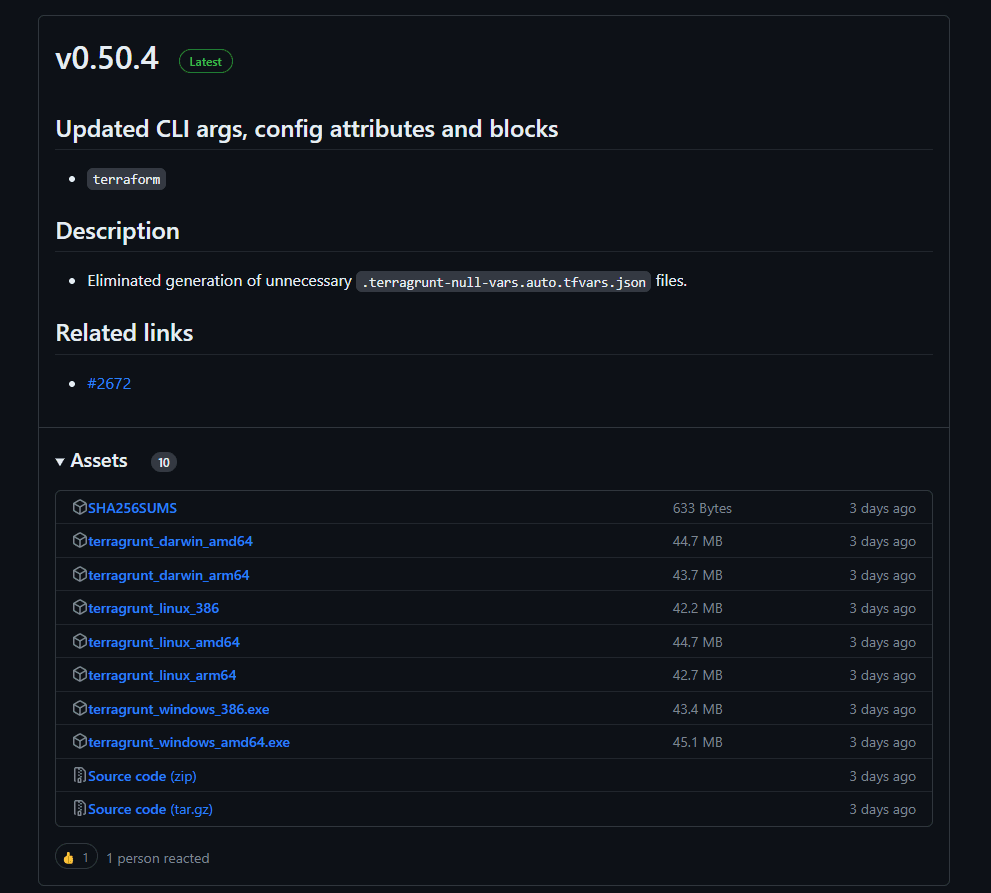Screen dimensions: 991x893
Task: Open the v0.50.4 release title
Action: click(x=107, y=58)
